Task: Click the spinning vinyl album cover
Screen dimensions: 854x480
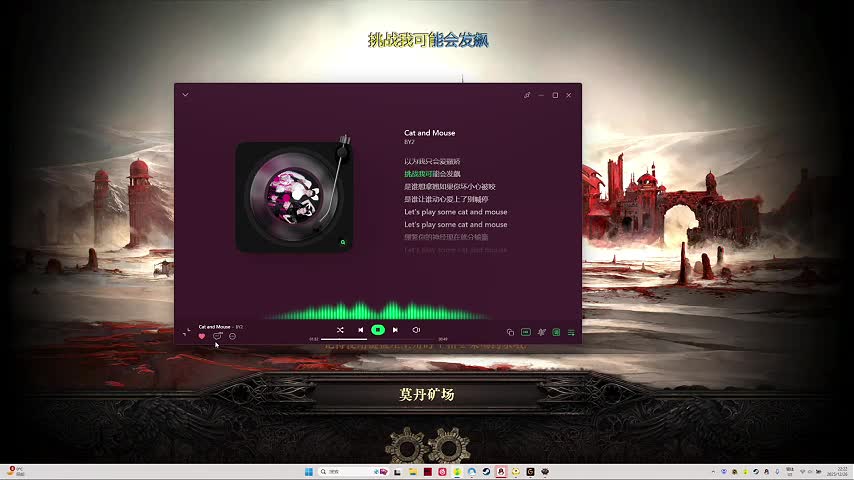Action: point(294,196)
